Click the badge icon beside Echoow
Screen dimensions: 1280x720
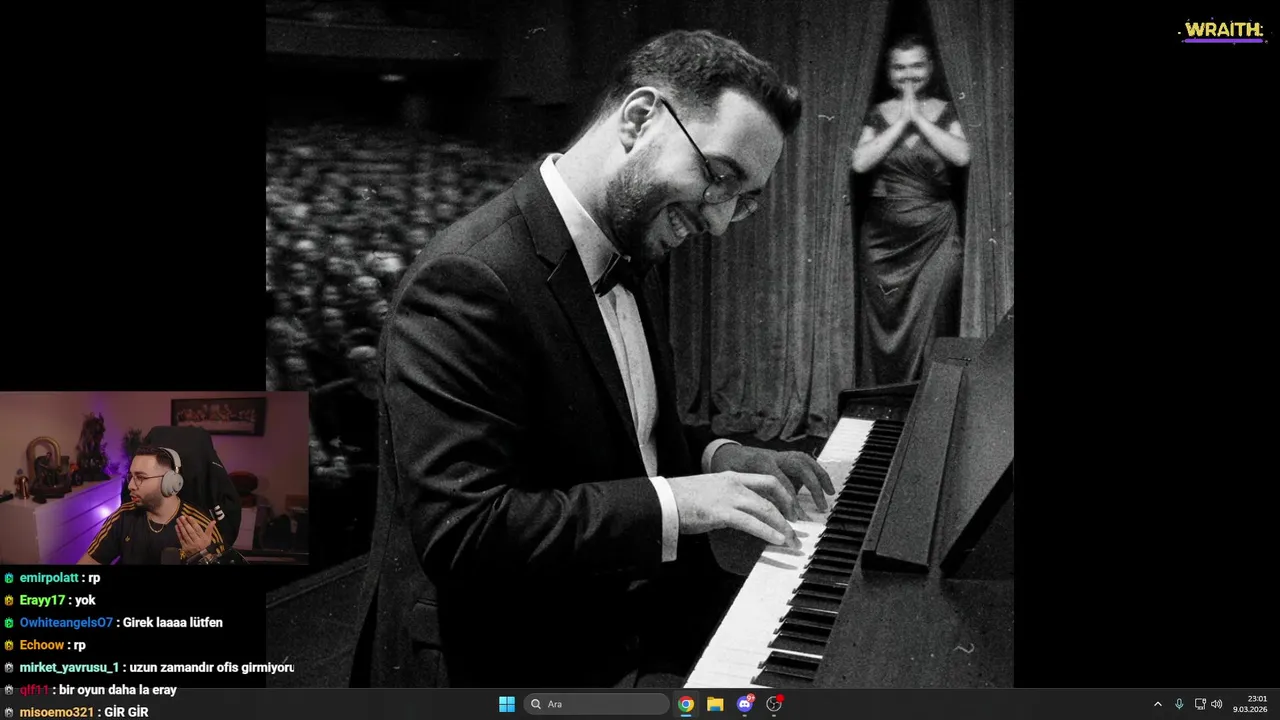click(x=9, y=645)
